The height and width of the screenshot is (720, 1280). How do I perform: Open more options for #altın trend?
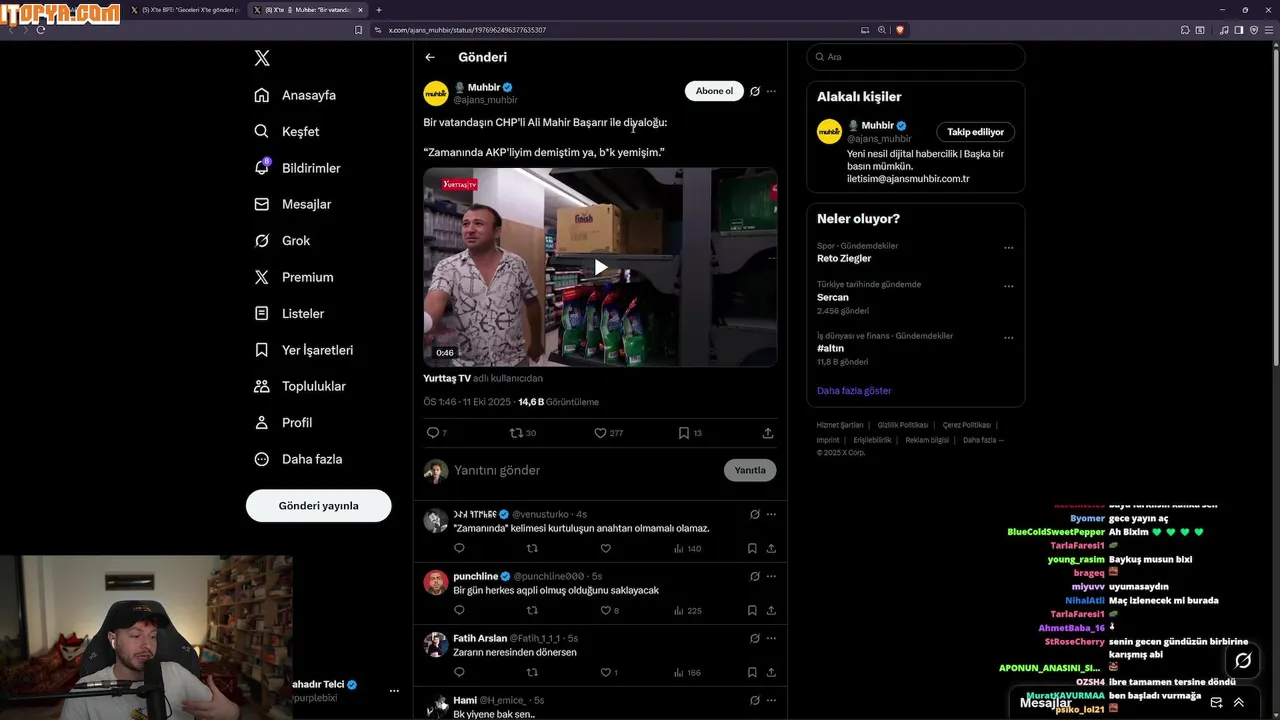(1008, 338)
